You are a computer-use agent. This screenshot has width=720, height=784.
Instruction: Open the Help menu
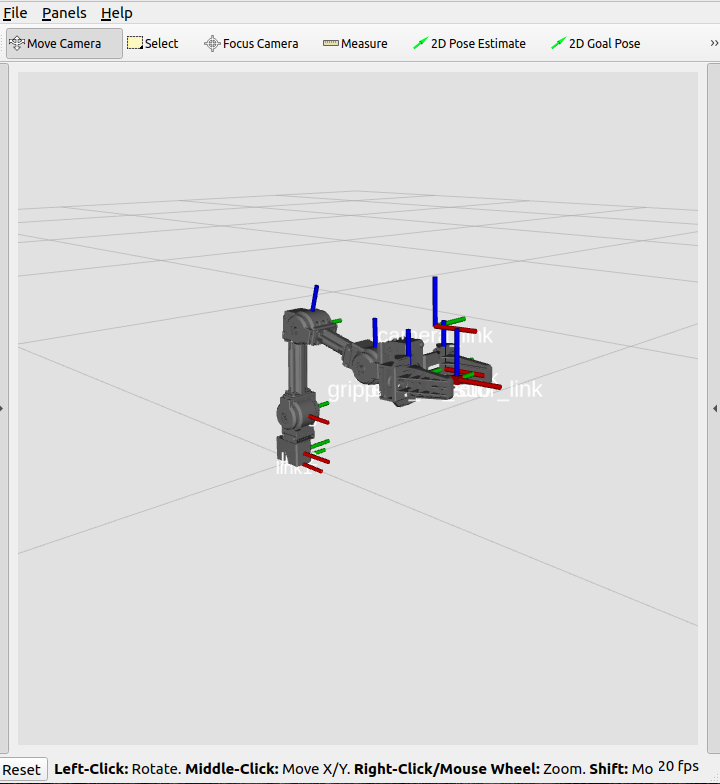[116, 13]
